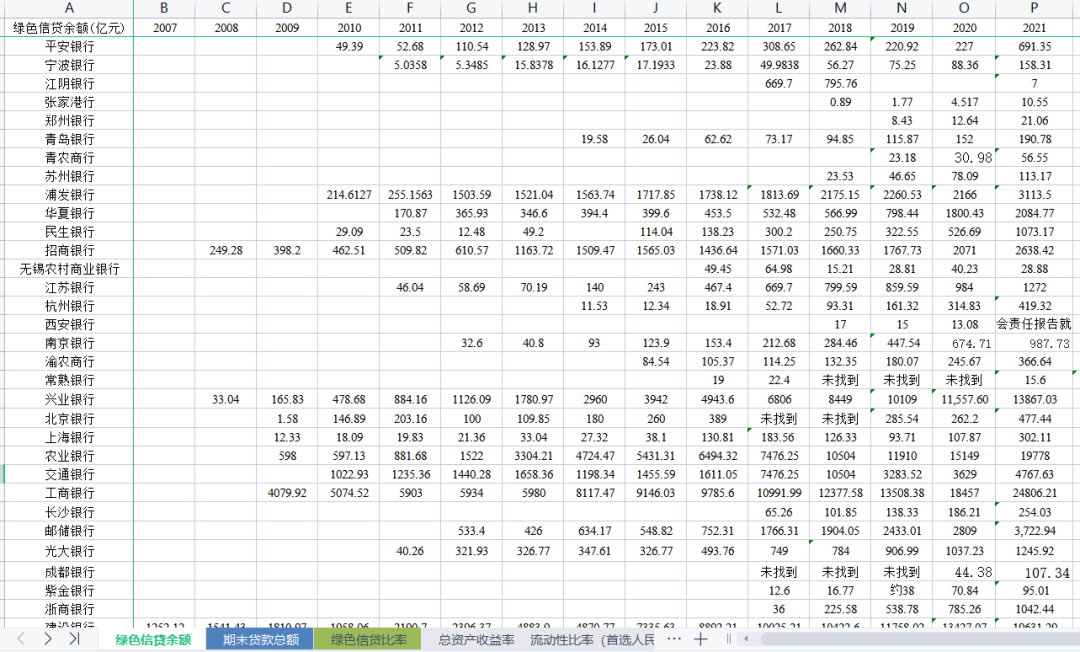This screenshot has height=652, width=1080.
Task: Click the 光大银行 row label
Action: click(x=69, y=551)
